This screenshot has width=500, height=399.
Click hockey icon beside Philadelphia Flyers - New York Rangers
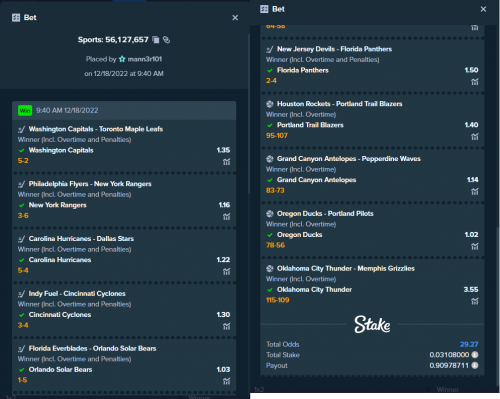(22, 184)
